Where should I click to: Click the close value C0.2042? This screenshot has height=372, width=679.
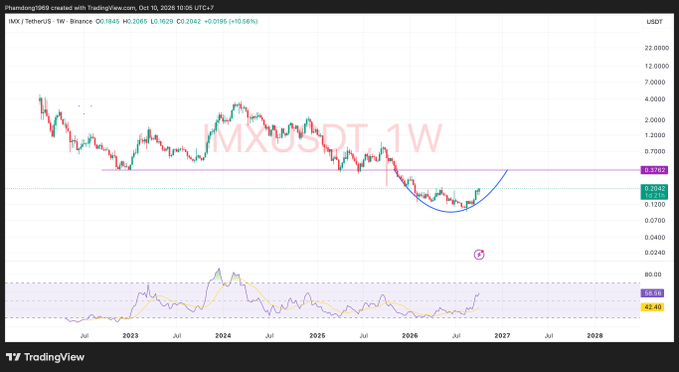189,21
